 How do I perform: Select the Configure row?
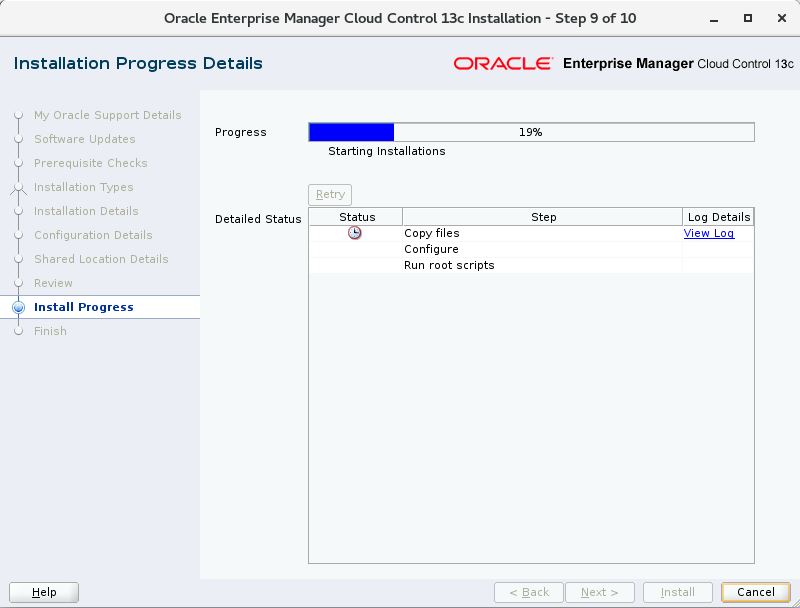pos(531,249)
